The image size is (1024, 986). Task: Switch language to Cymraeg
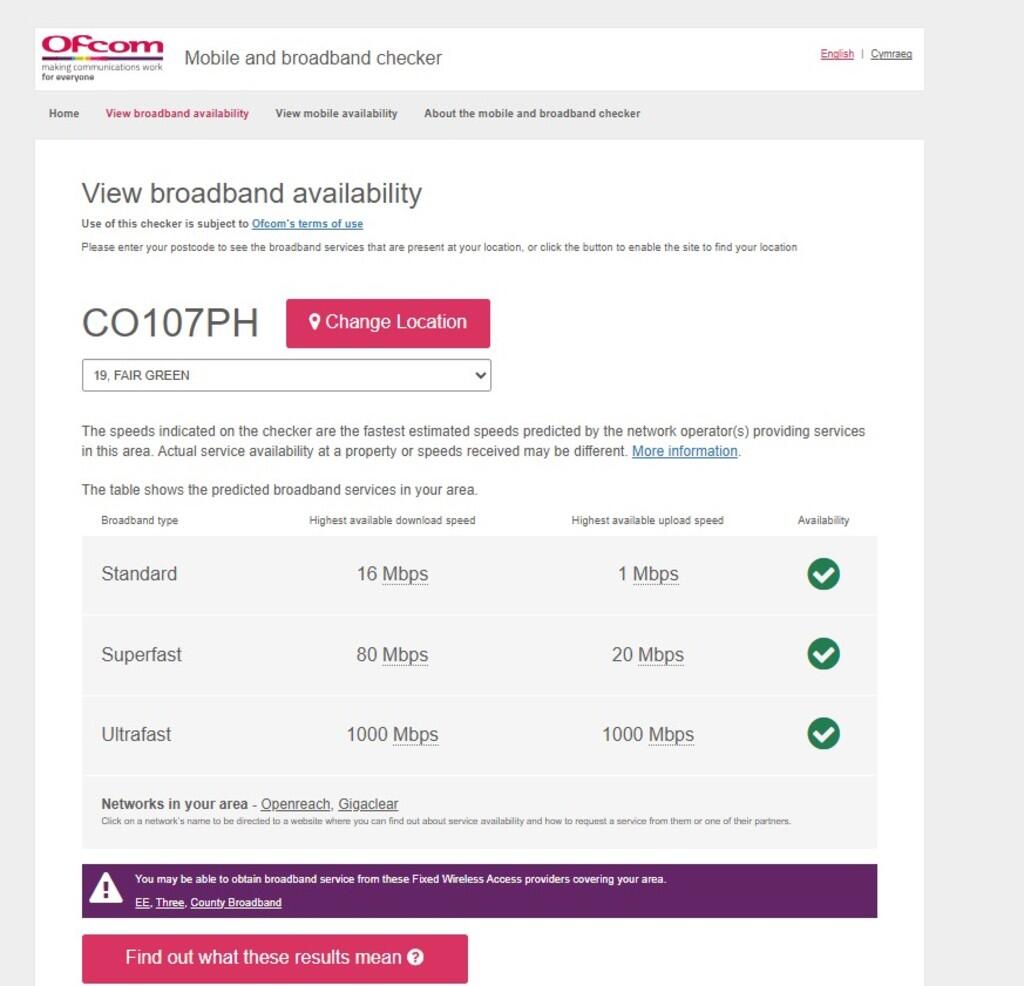pos(891,54)
